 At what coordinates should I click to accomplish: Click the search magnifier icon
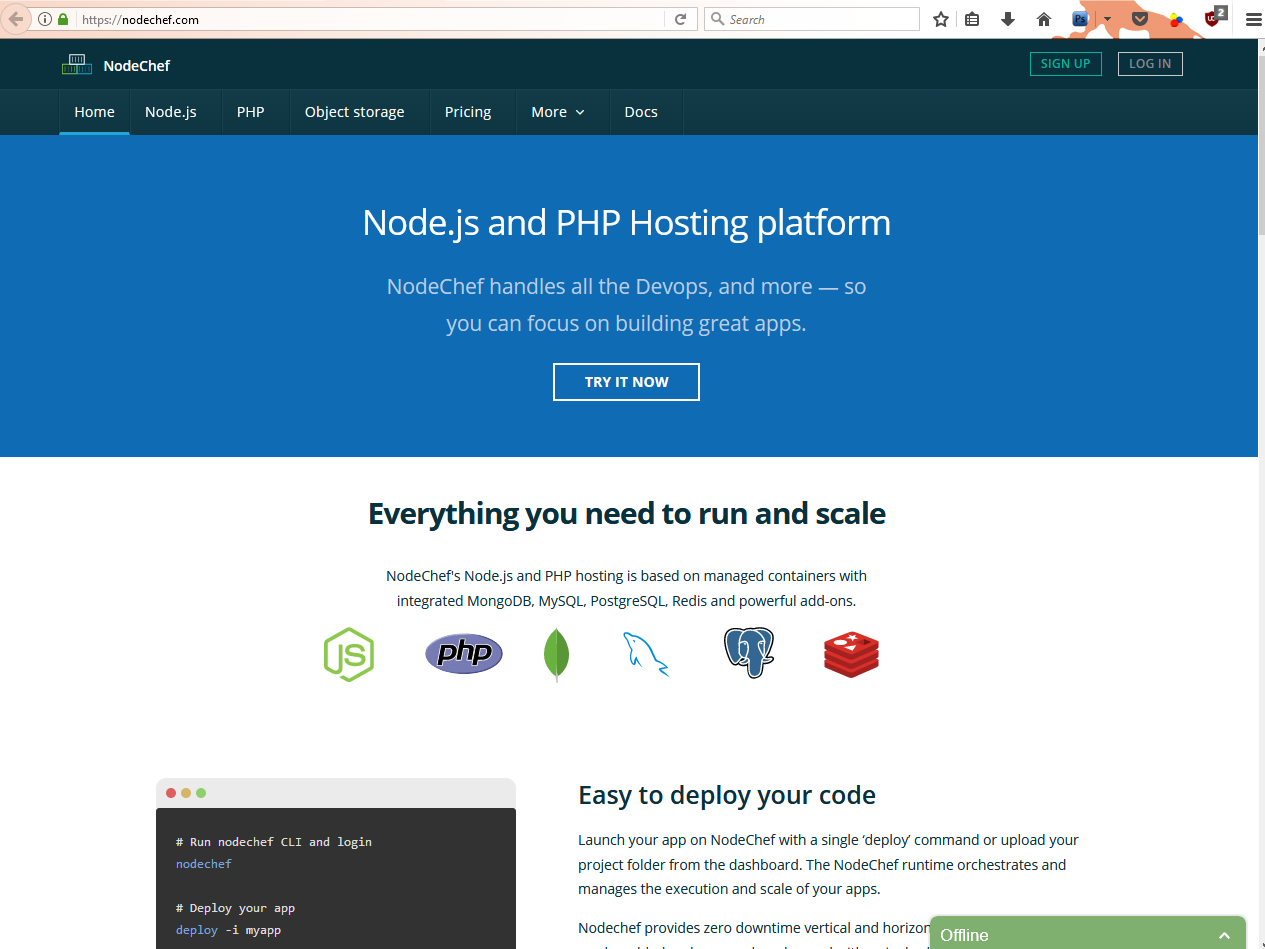point(717,19)
